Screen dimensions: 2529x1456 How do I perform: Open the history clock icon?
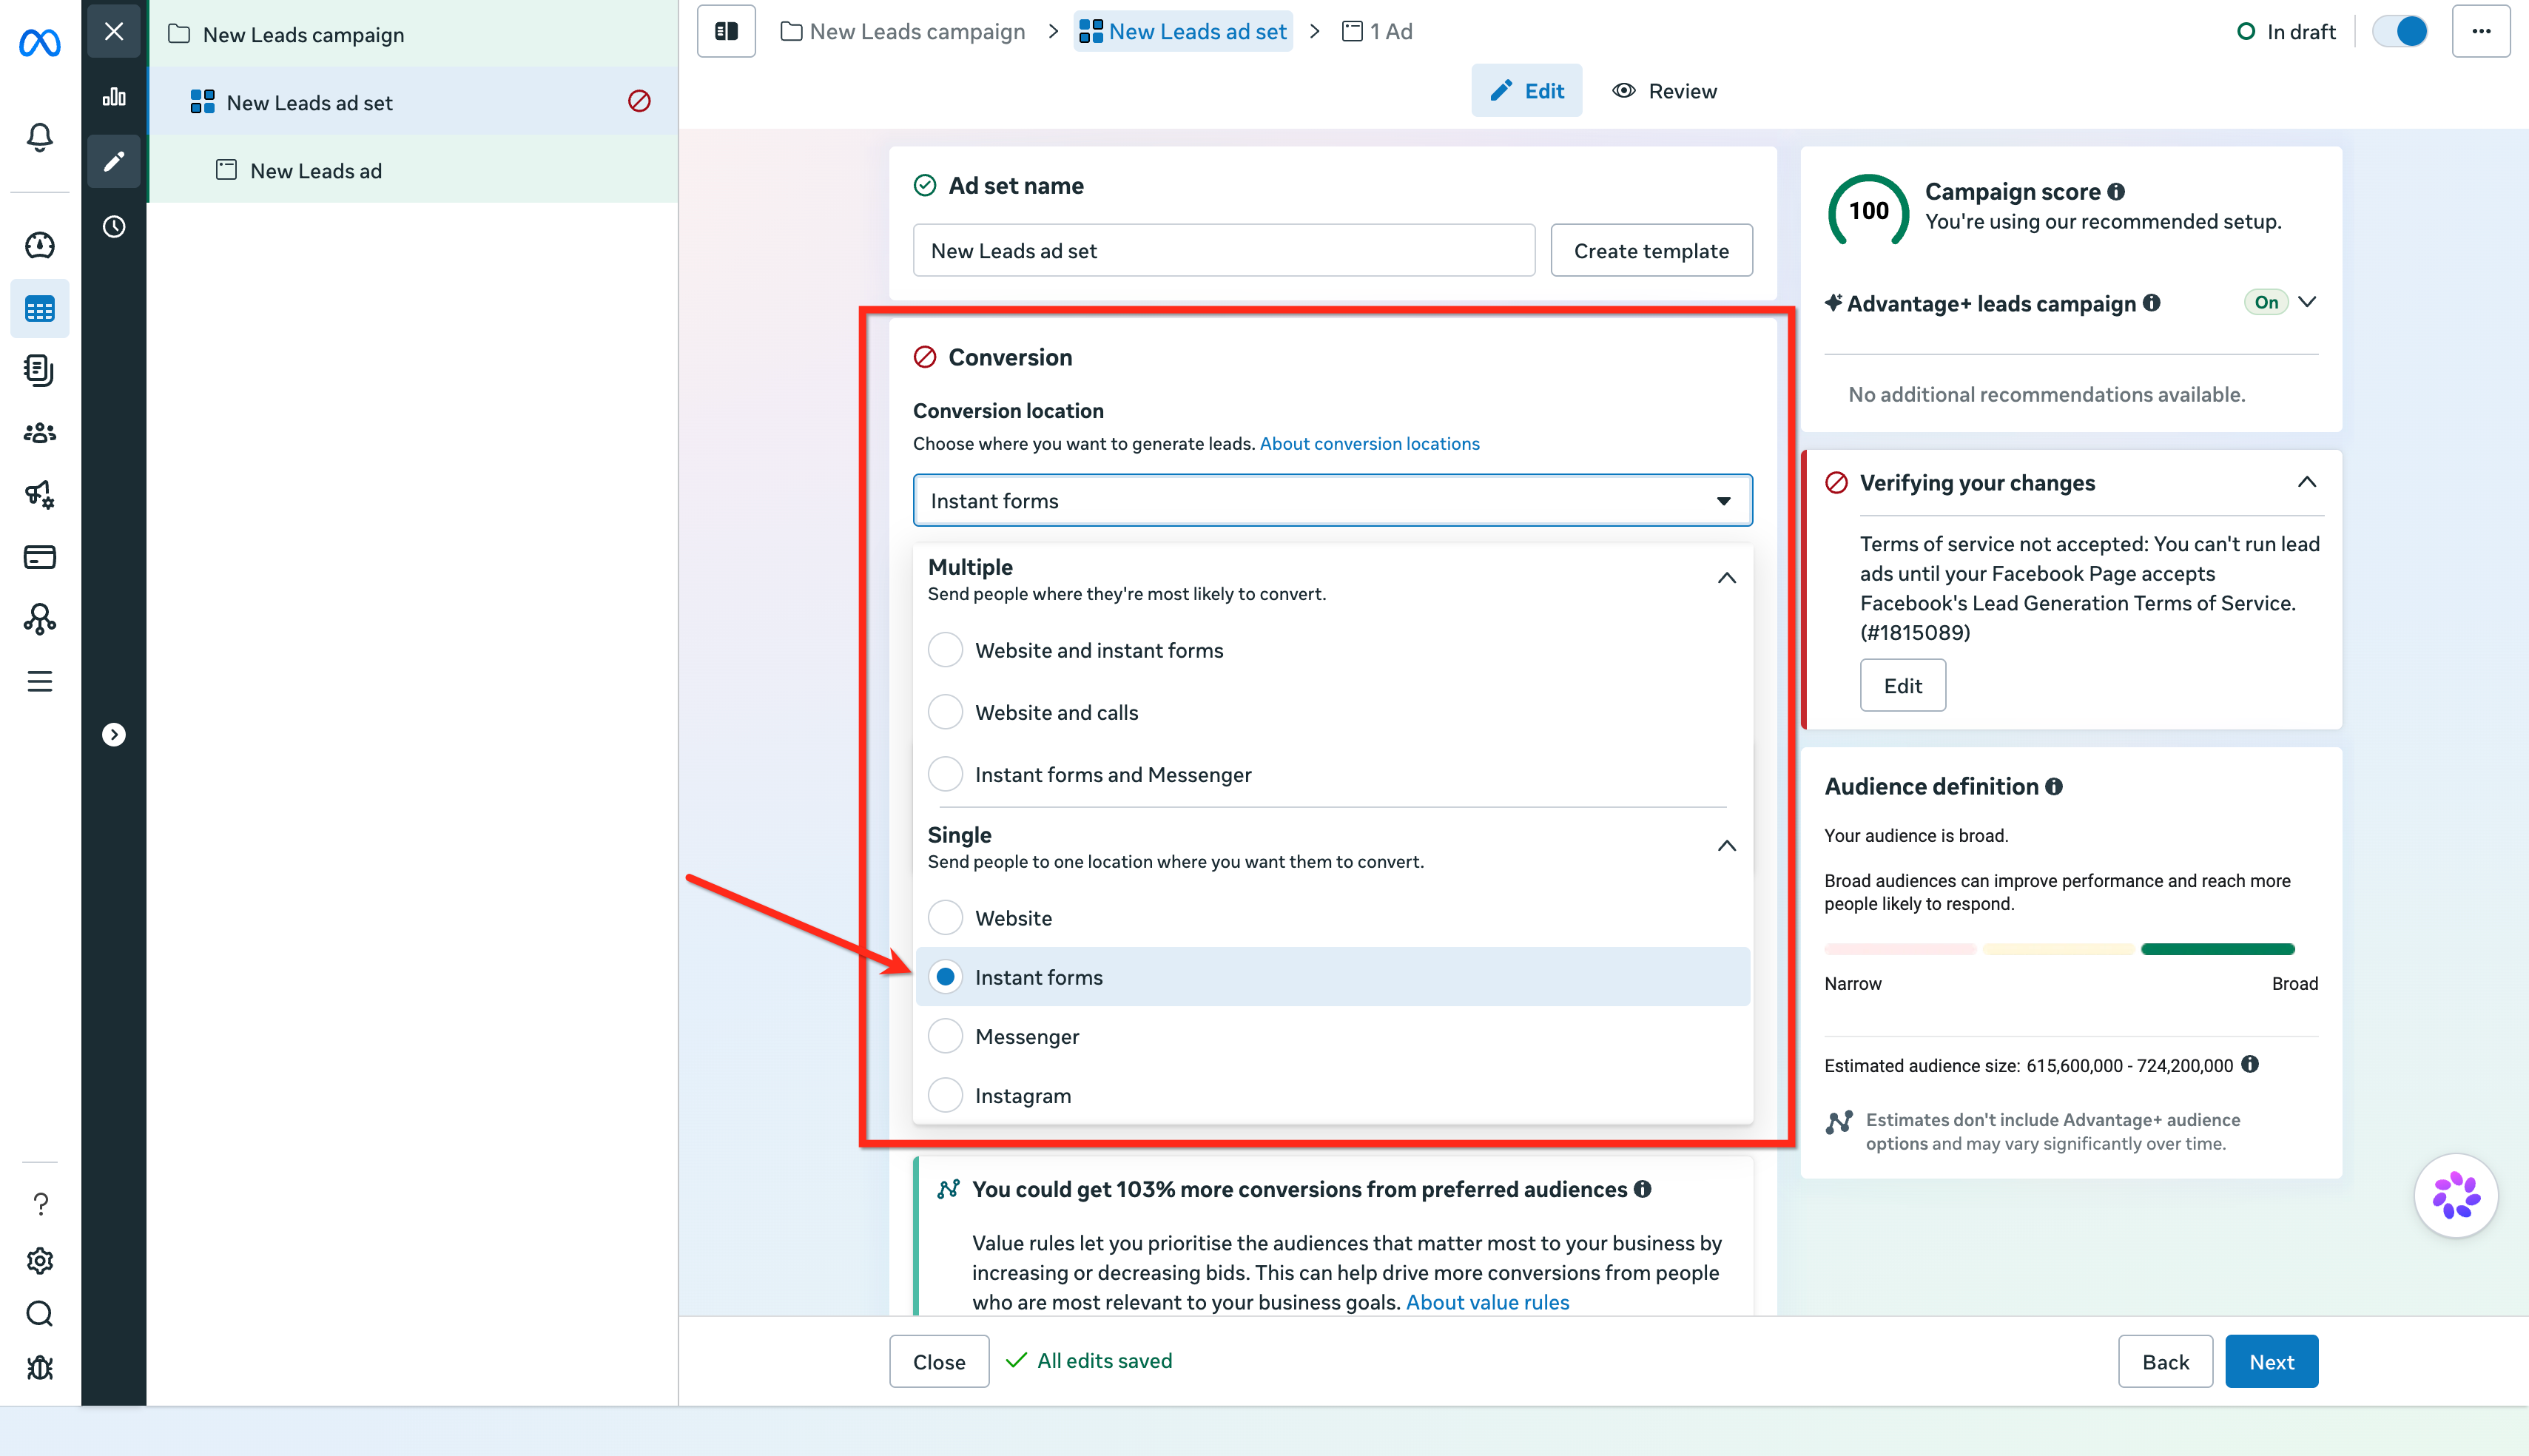pyautogui.click(x=114, y=227)
